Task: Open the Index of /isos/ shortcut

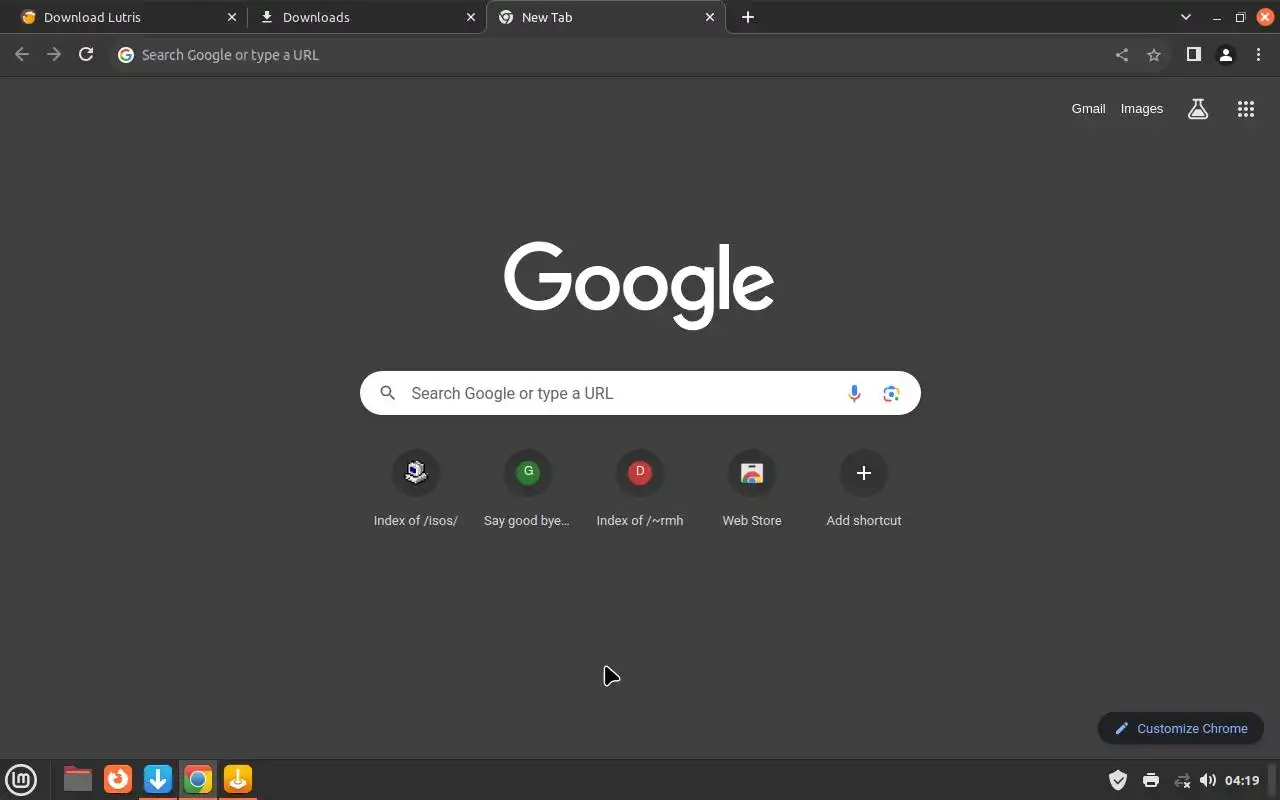Action: pyautogui.click(x=416, y=490)
